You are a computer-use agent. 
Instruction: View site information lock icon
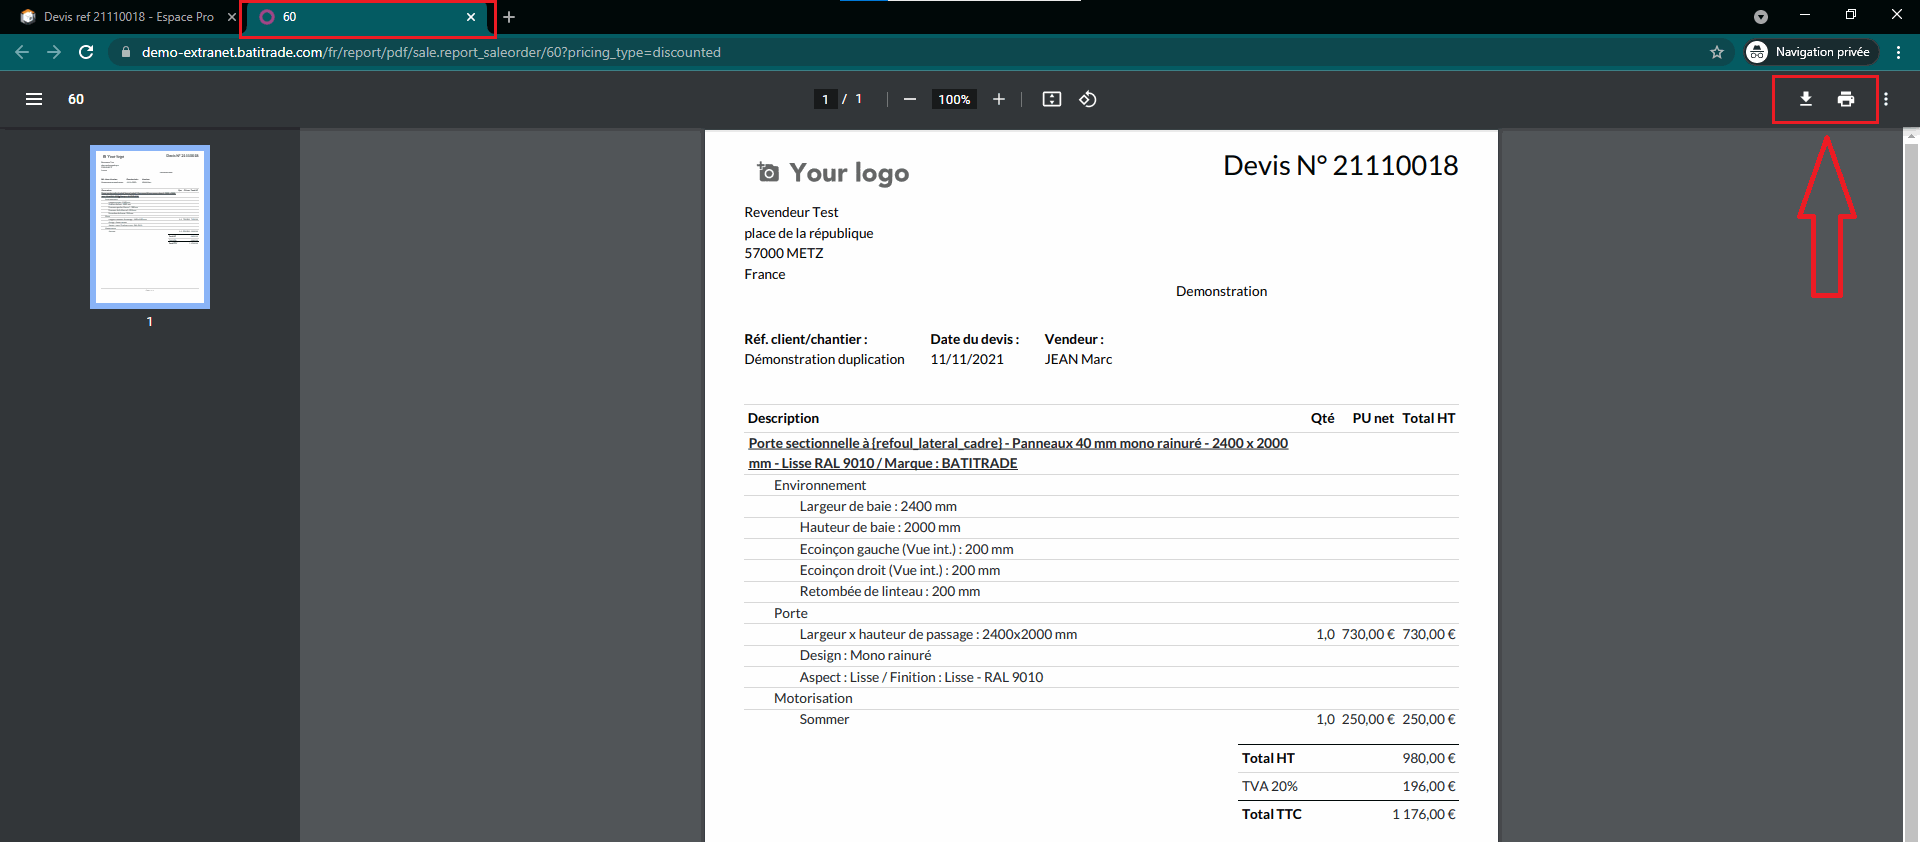(126, 52)
